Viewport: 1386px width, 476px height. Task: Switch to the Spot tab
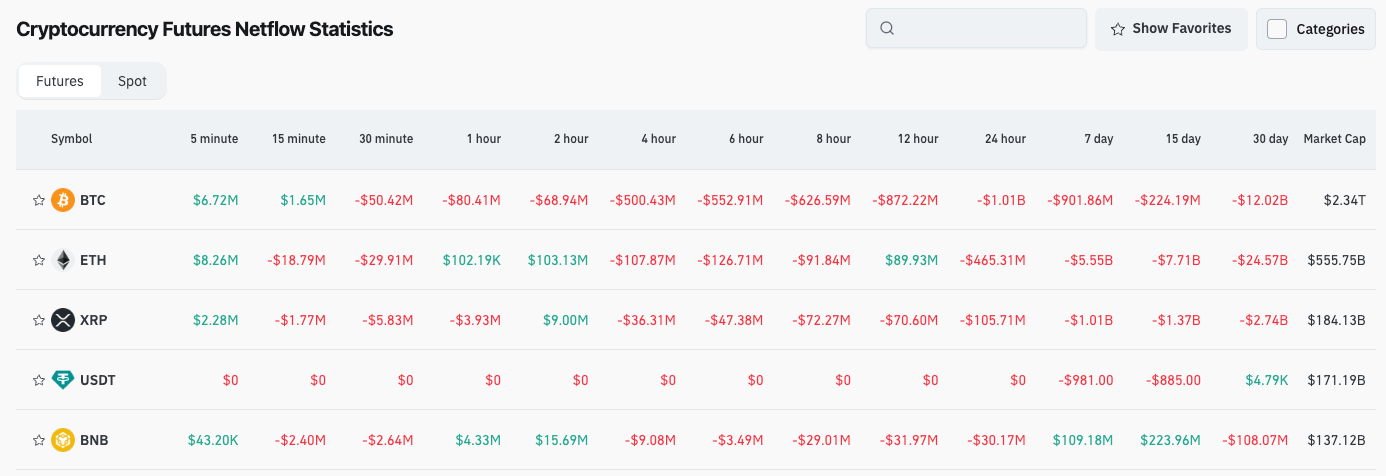pos(132,81)
